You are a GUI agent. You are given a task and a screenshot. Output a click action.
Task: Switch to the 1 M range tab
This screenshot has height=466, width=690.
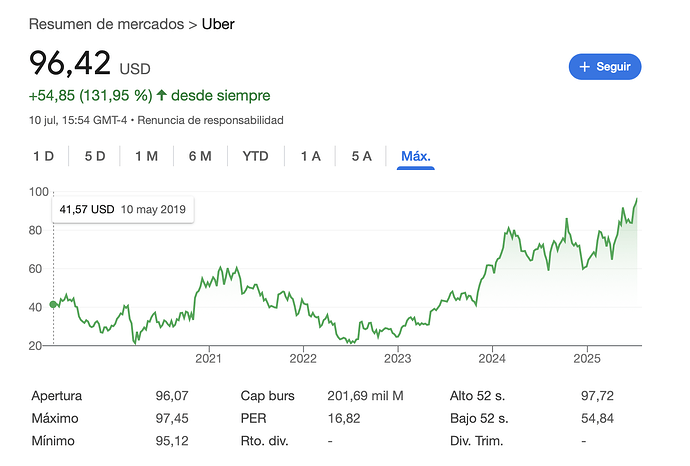(x=146, y=156)
